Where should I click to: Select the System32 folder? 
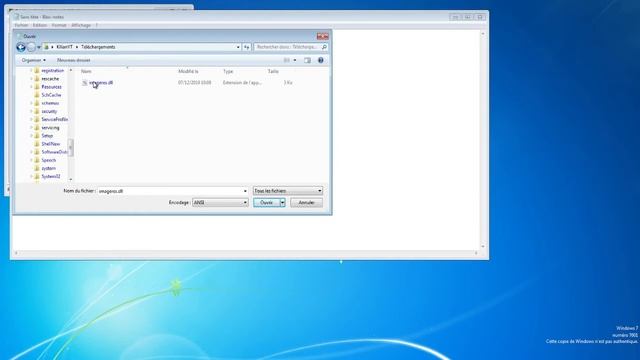pyautogui.click(x=51, y=177)
